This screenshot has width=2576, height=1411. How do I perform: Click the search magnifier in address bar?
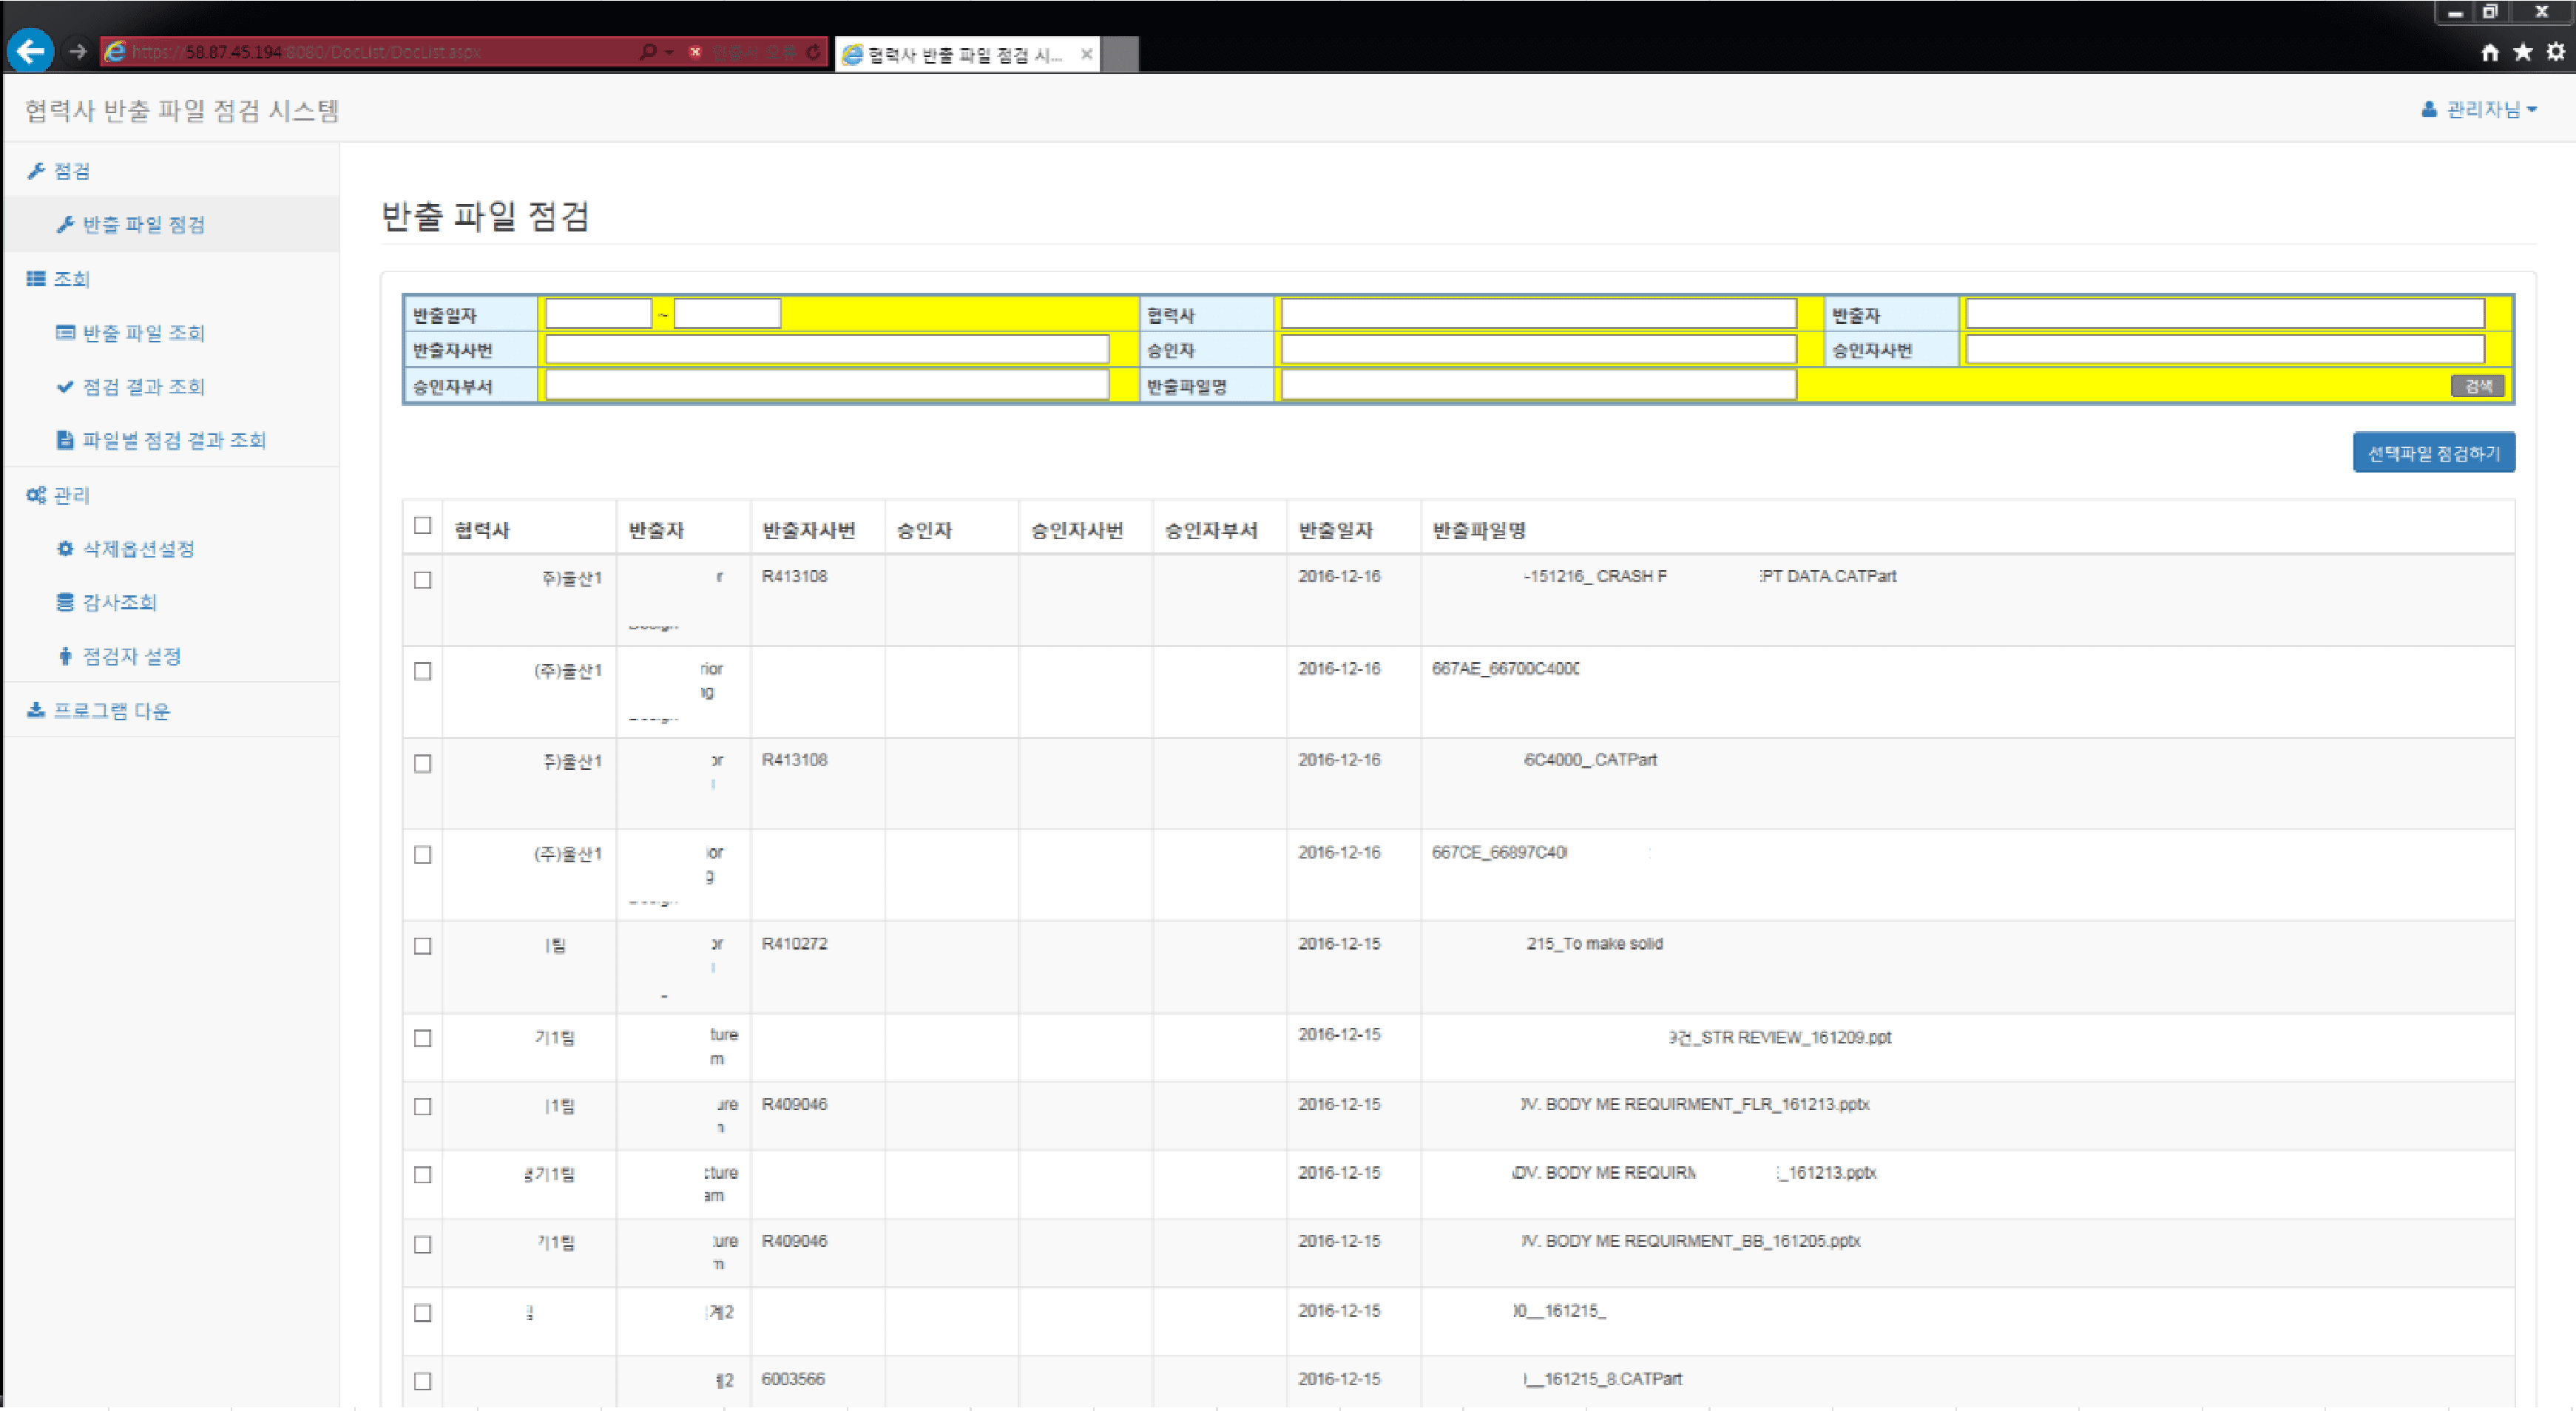coord(648,52)
